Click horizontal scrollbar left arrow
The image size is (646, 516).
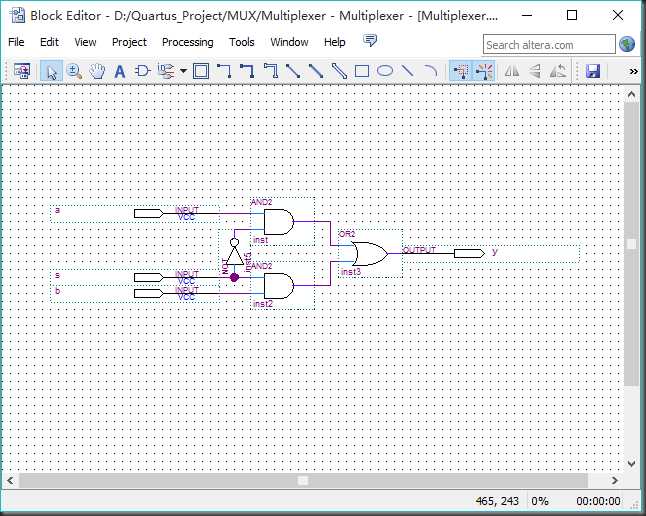(10, 481)
